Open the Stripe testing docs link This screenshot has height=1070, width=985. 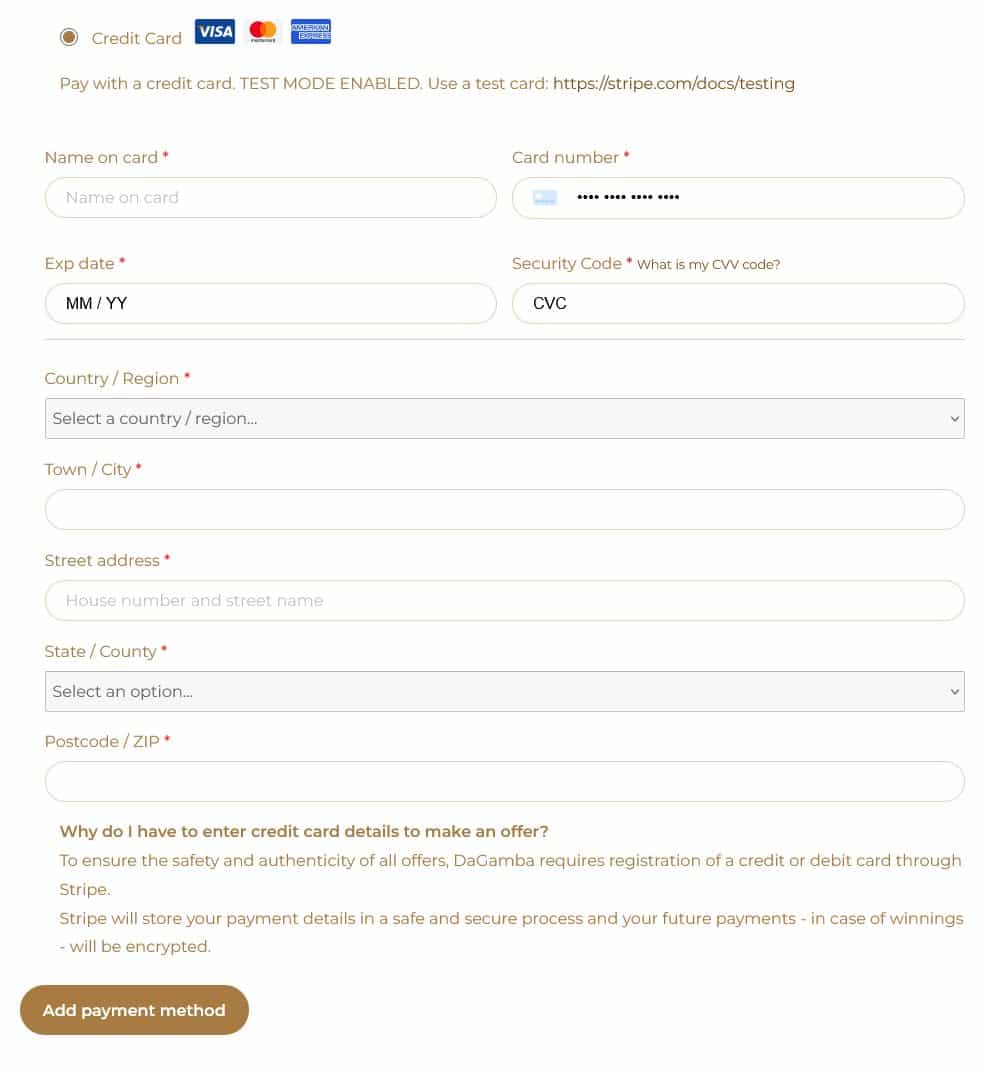673,84
